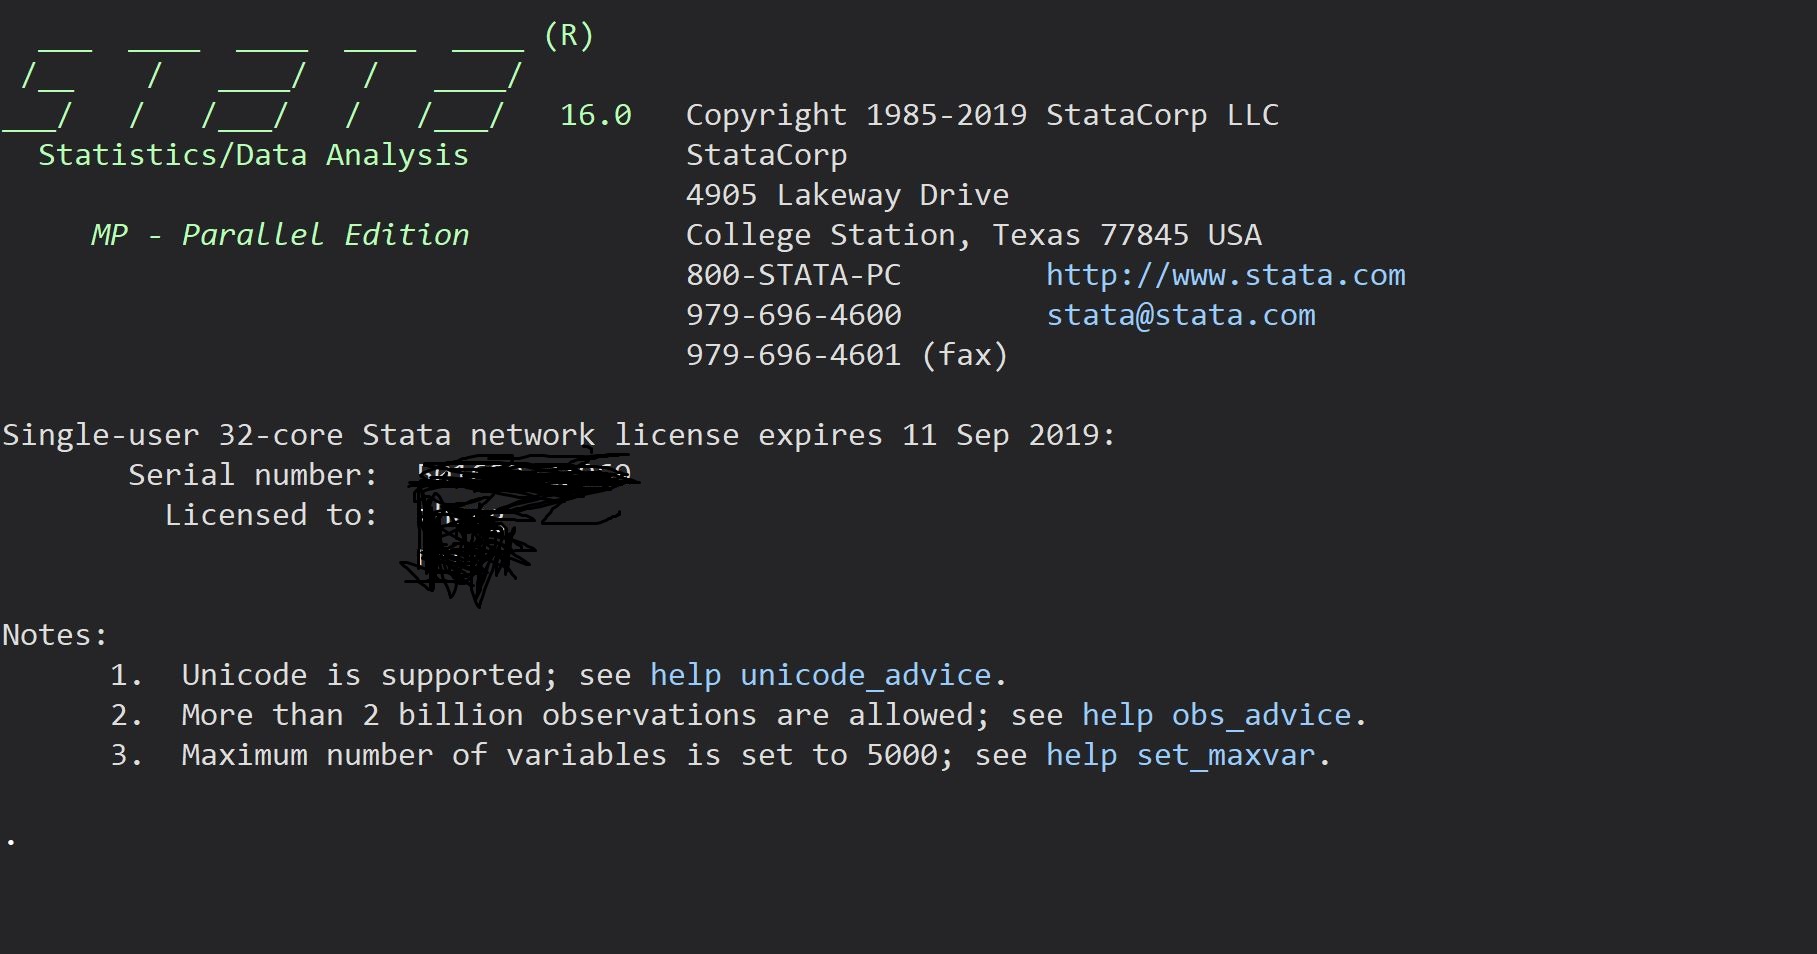Image resolution: width=1817 pixels, height=954 pixels.
Task: Click the 800-STATA-PC phone number
Action: 793,275
